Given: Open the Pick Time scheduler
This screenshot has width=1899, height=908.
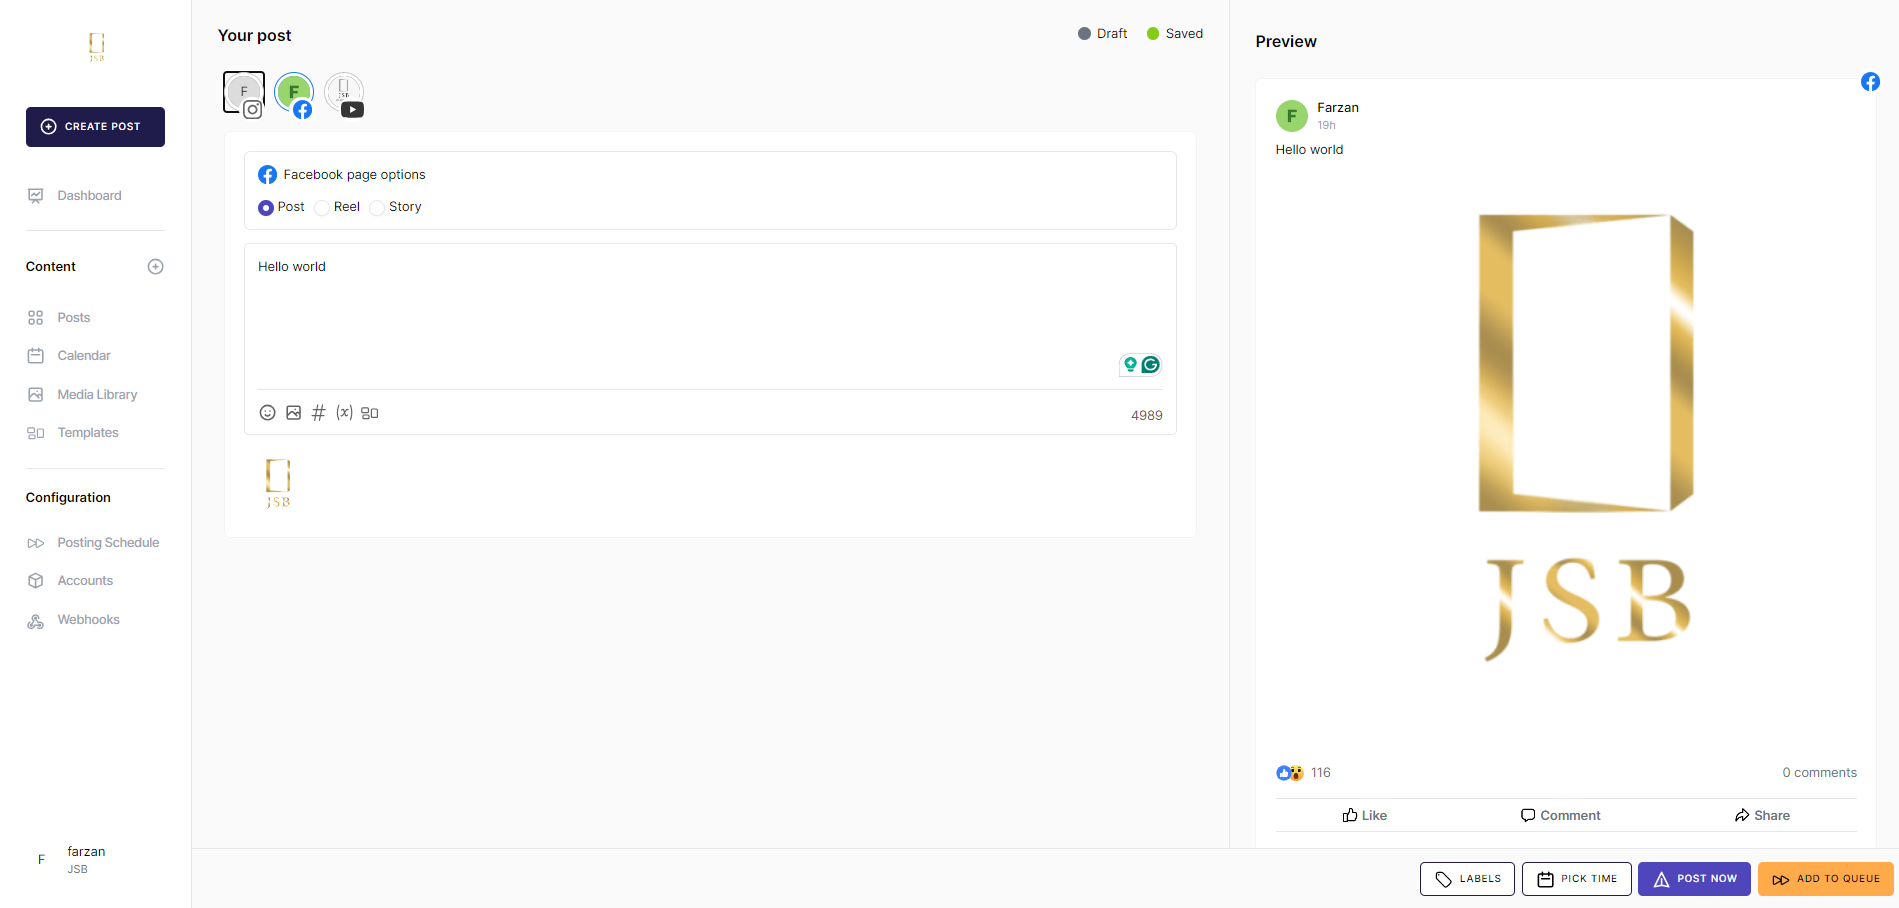Looking at the screenshot, I should click(1576, 879).
